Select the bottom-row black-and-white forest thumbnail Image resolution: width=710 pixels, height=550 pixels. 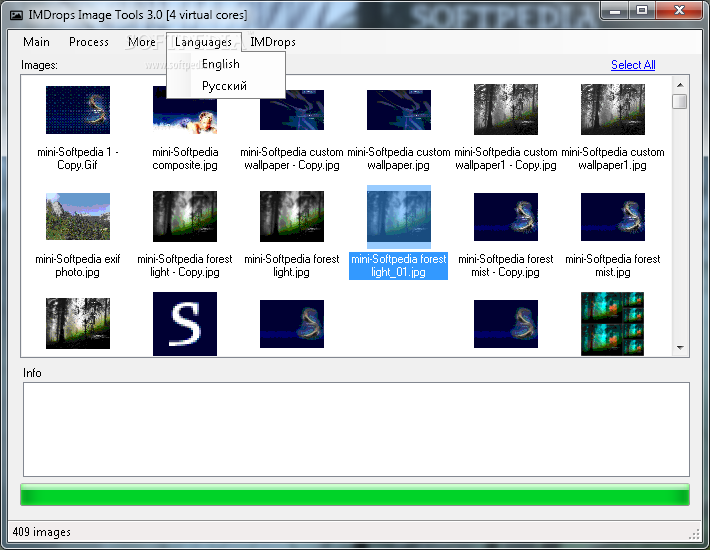click(78, 323)
